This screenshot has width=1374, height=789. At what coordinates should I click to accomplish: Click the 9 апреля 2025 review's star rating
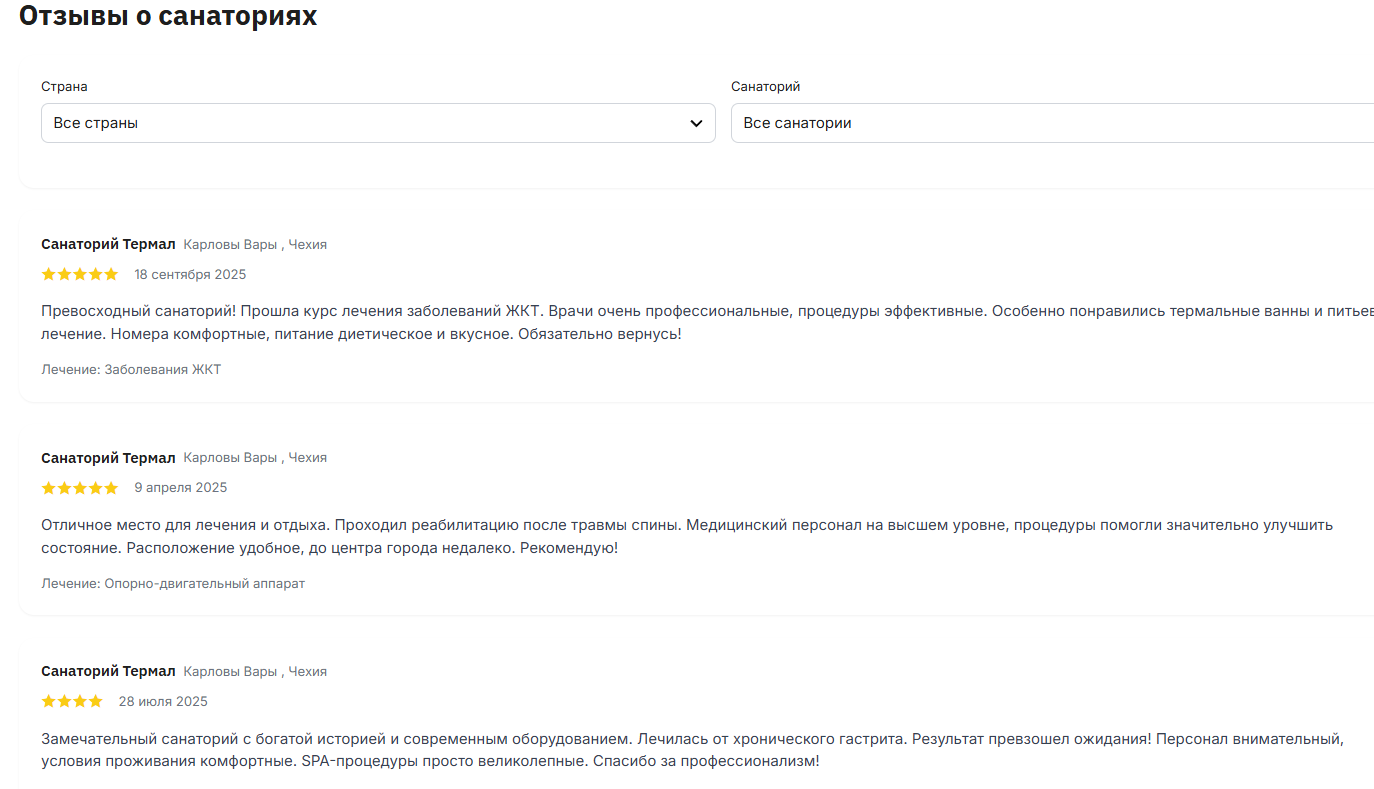coord(80,488)
